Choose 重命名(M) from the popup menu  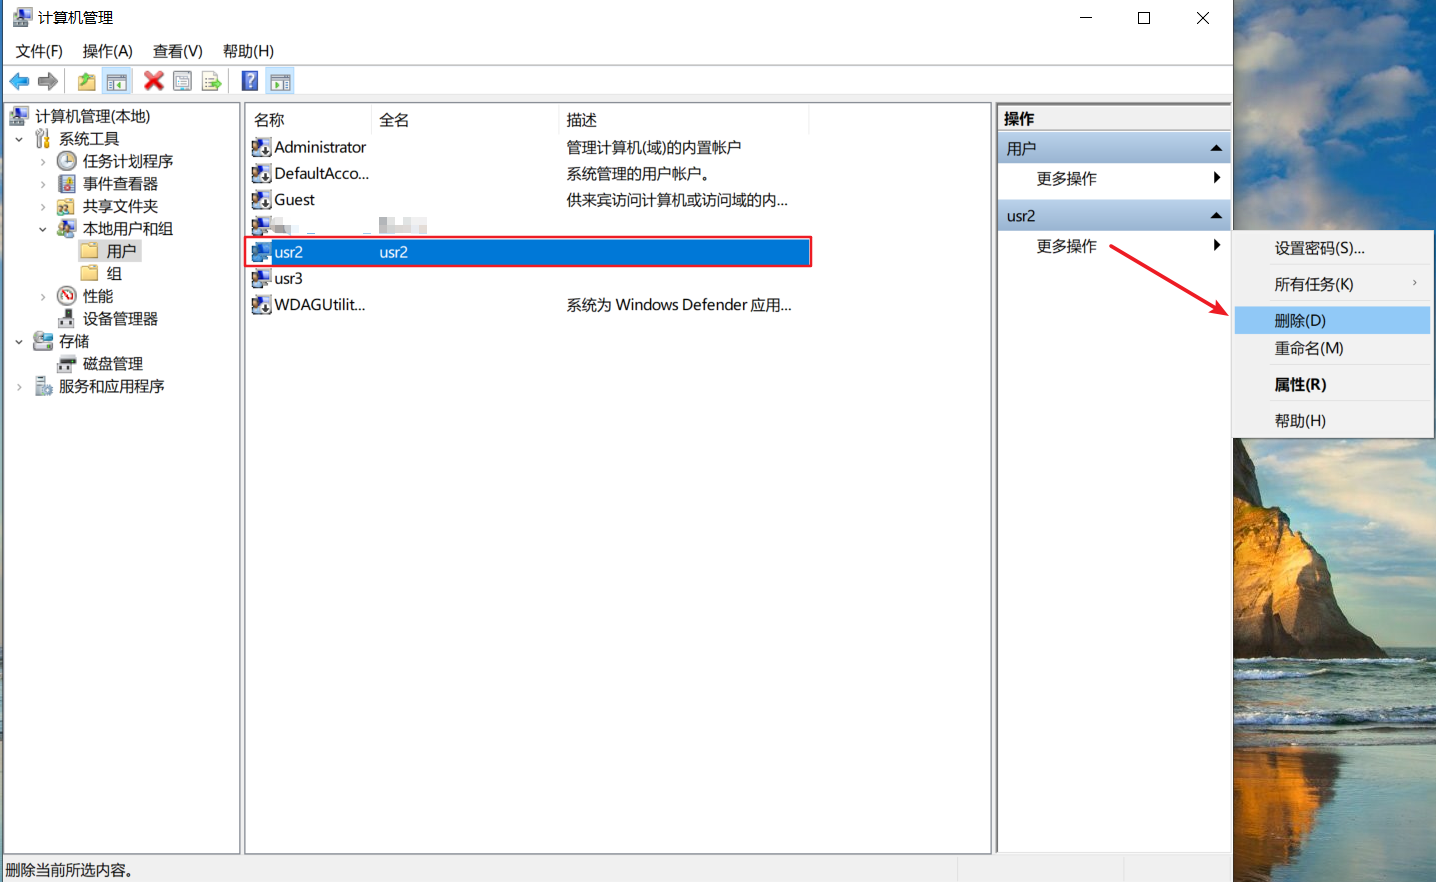(1333, 348)
